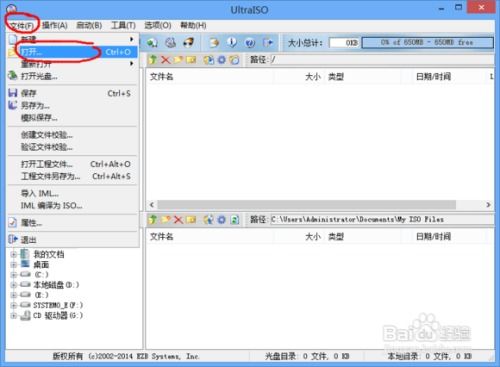Click the gear settings icon in lower pane toolbar
This screenshot has width=500, height=367.
(x=222, y=220)
